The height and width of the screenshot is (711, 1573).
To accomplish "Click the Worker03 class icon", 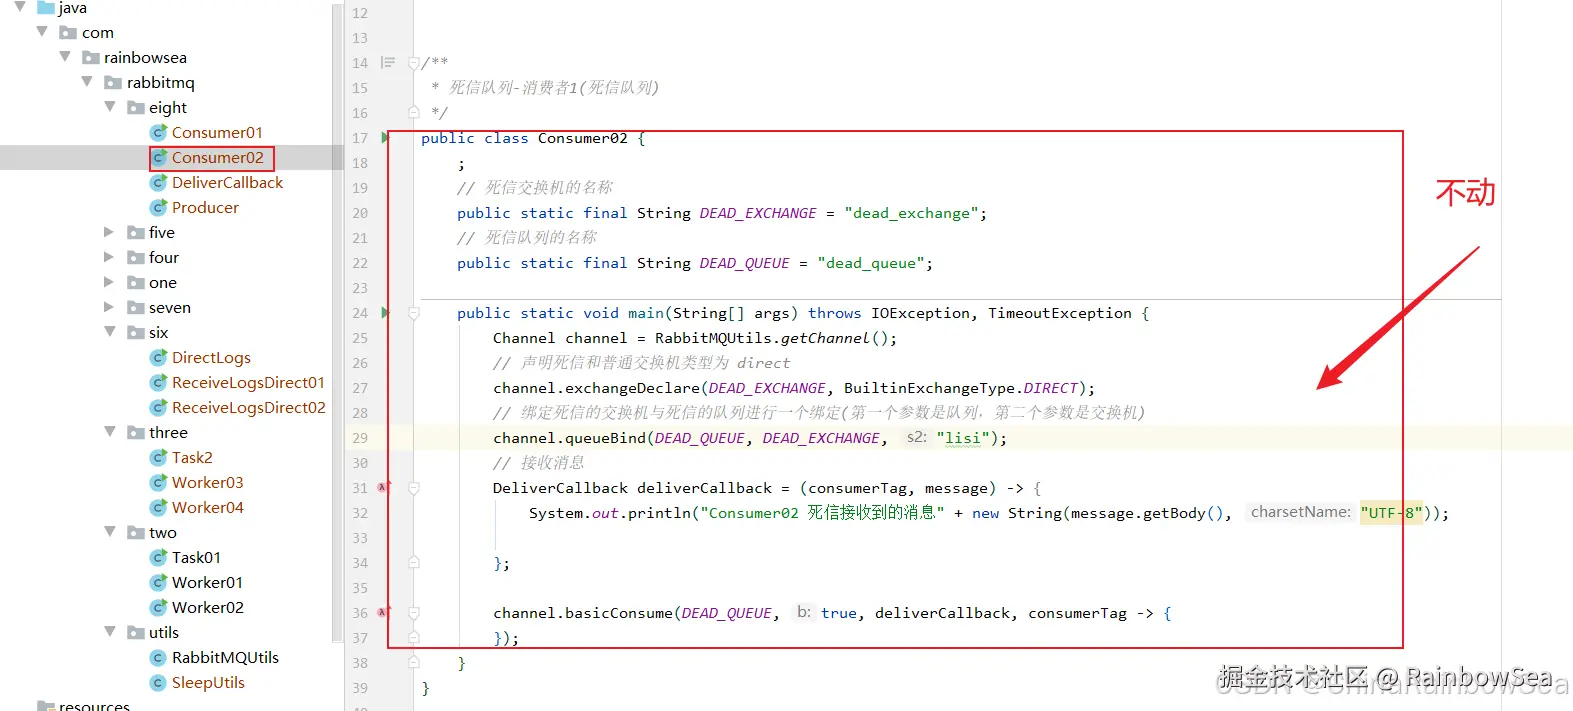I will pyautogui.click(x=158, y=482).
